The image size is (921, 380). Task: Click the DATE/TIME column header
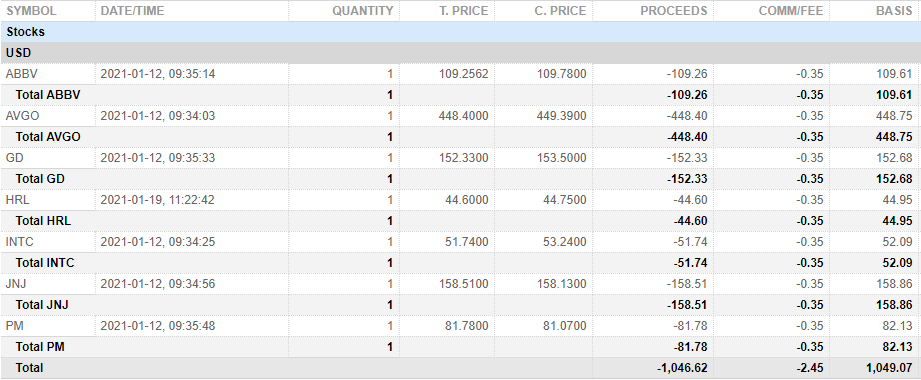click(x=132, y=11)
